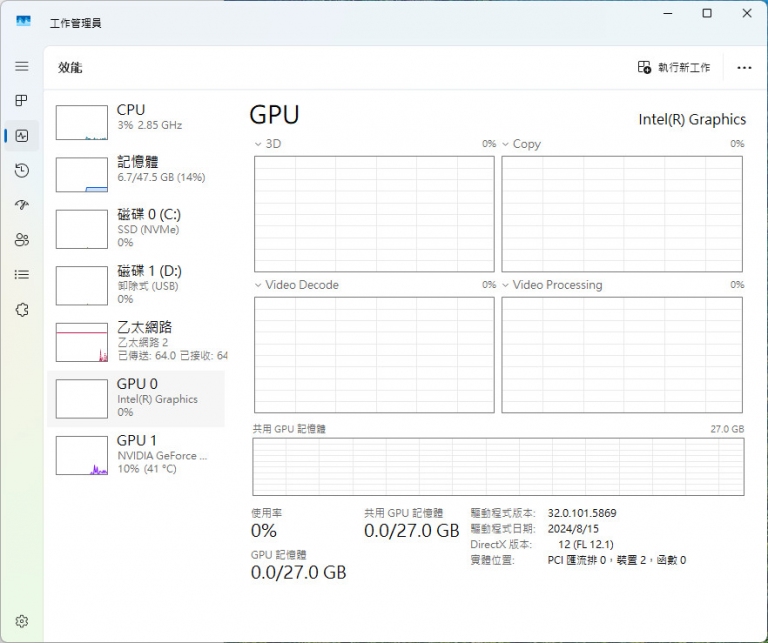Select the 乙太網路 item
This screenshot has height=643, width=768.
pos(136,342)
